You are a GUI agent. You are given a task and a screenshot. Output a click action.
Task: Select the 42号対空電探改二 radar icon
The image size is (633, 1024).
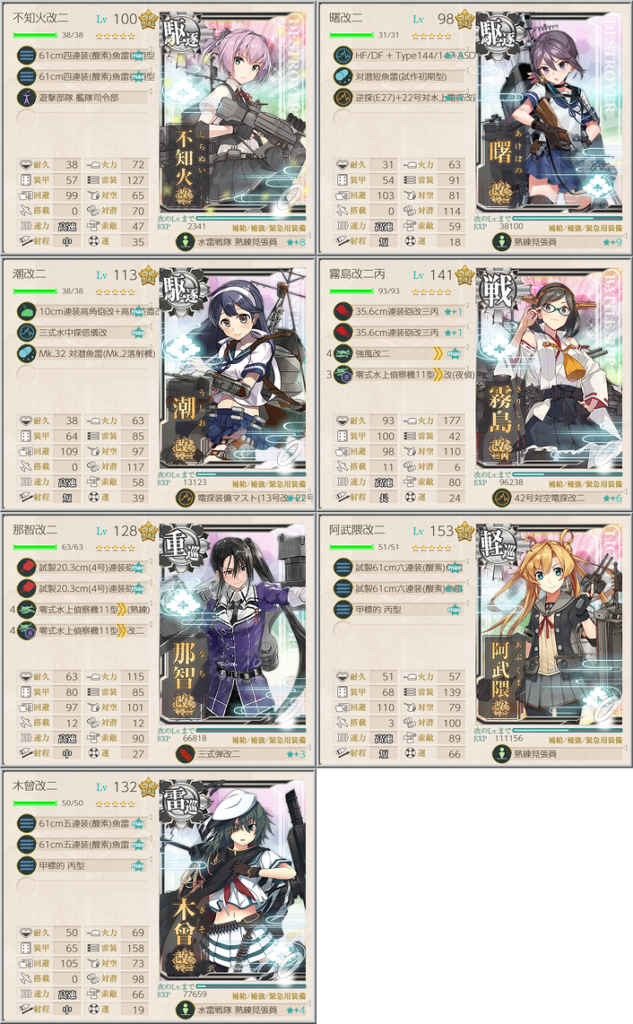(x=502, y=498)
